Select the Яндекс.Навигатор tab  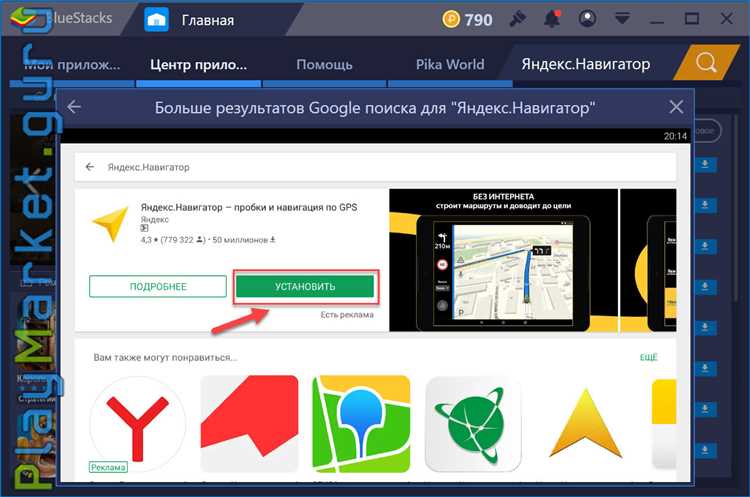585,64
